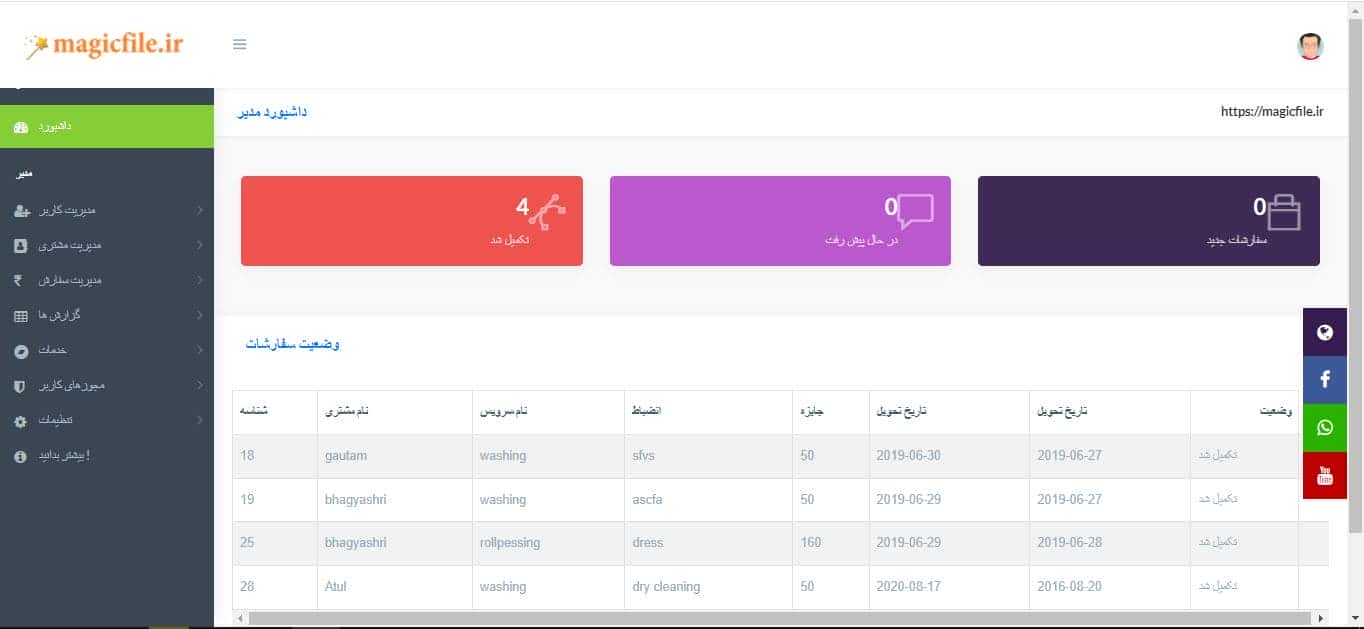The height and width of the screenshot is (629, 1364).
Task: Open the dark purple new orders card
Action: (x=1148, y=221)
